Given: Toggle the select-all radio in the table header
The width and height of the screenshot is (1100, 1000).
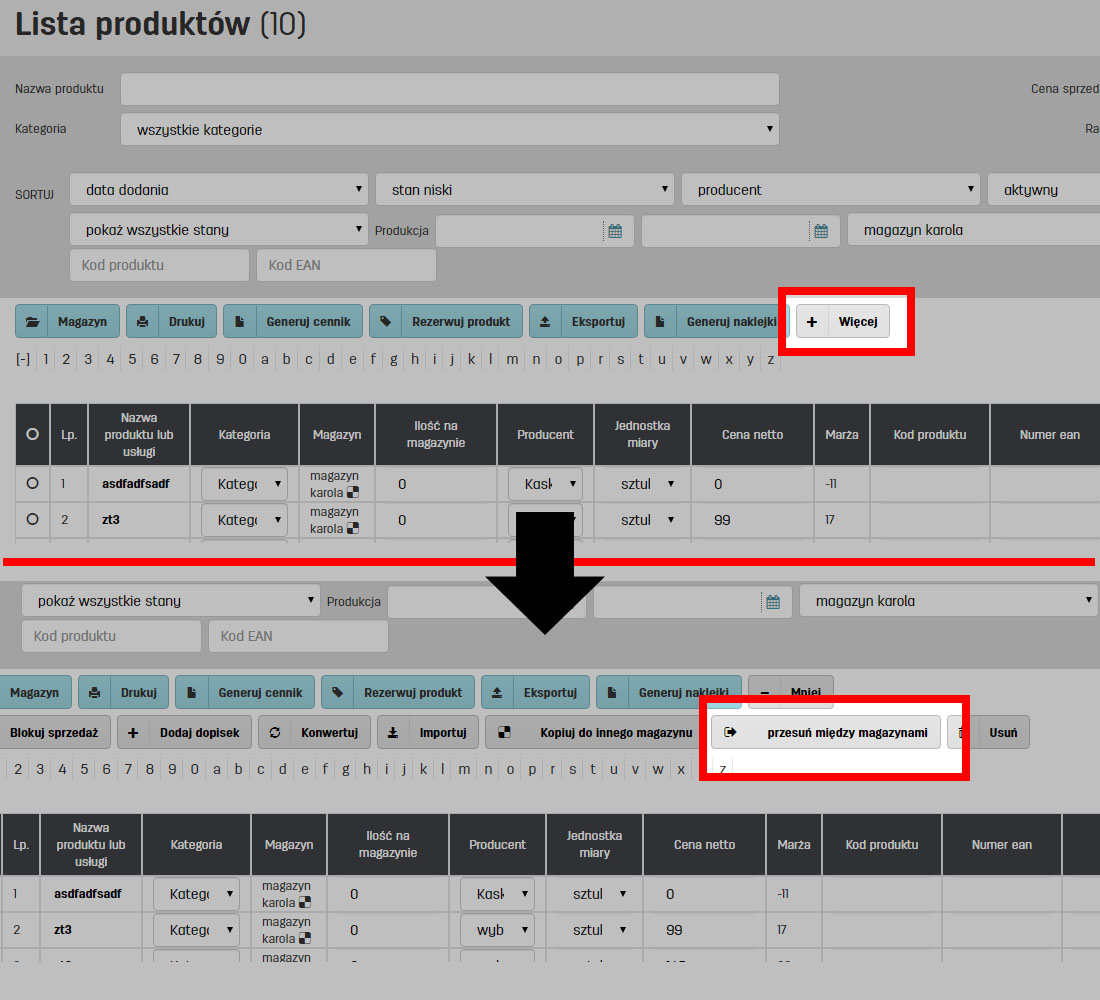Looking at the screenshot, I should coord(32,434).
